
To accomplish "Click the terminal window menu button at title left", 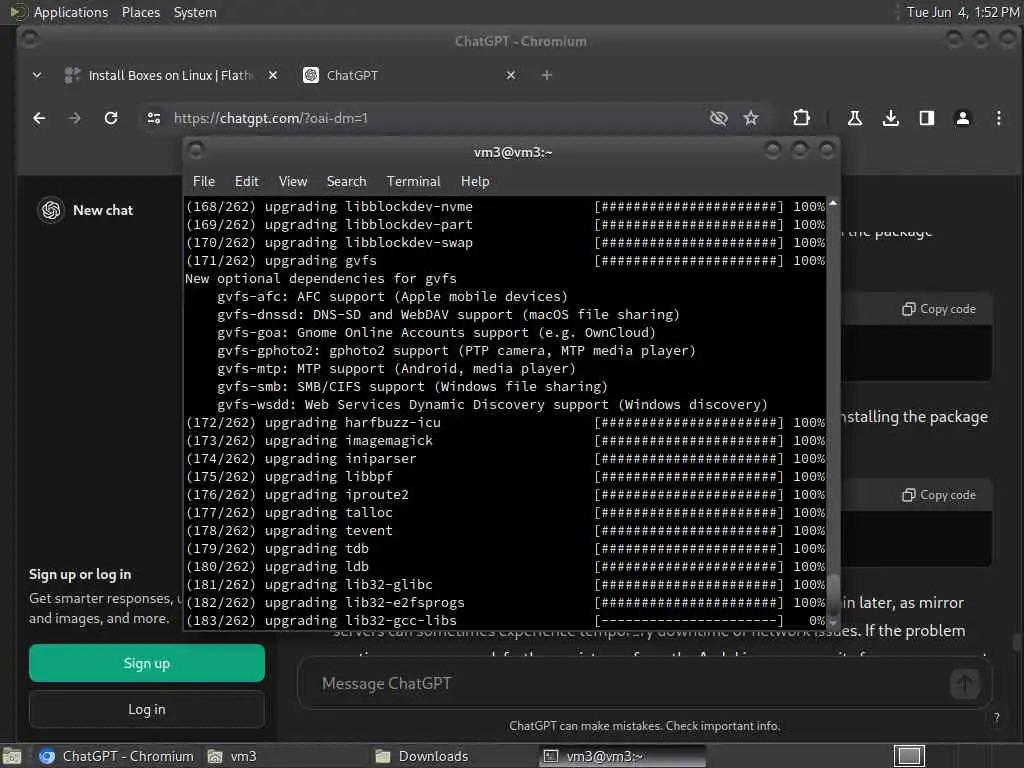I will (196, 151).
